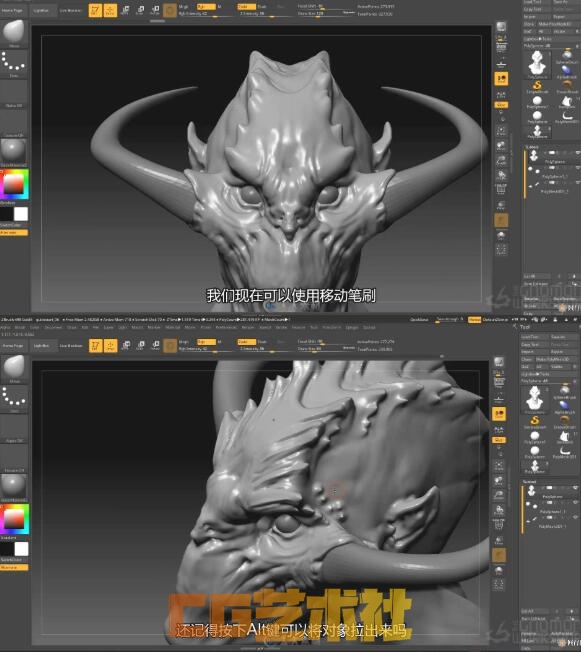This screenshot has width=581, height=652.
Task: Collapse the Tool palette header
Action: pos(525,327)
